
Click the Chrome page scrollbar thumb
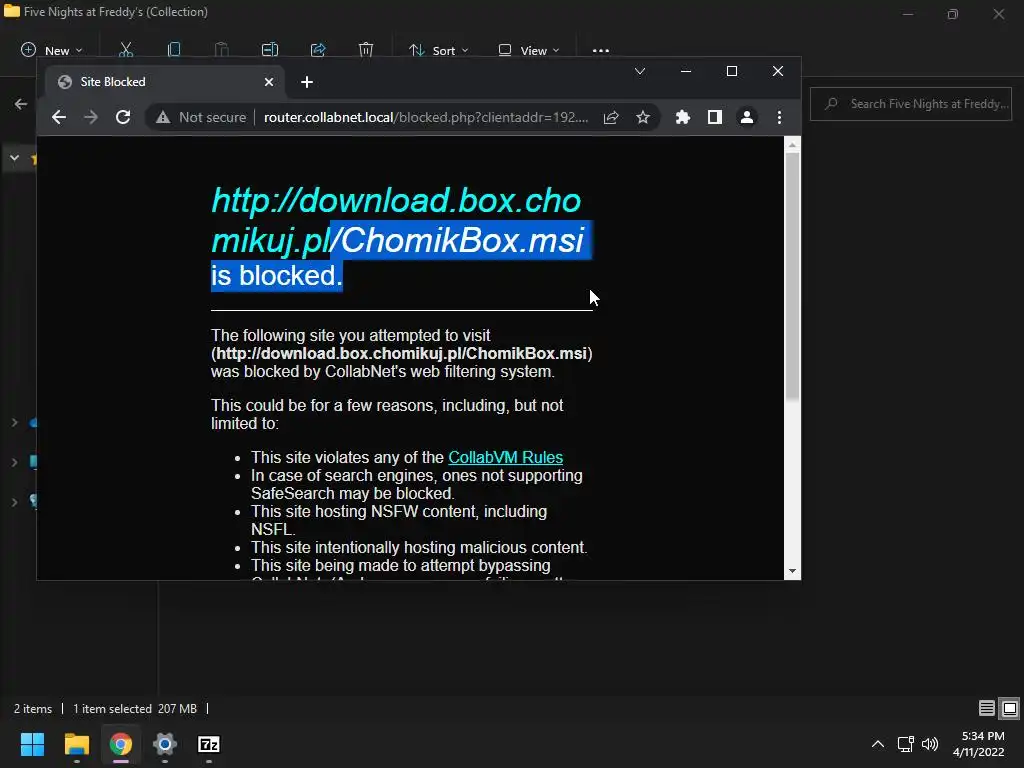792,276
